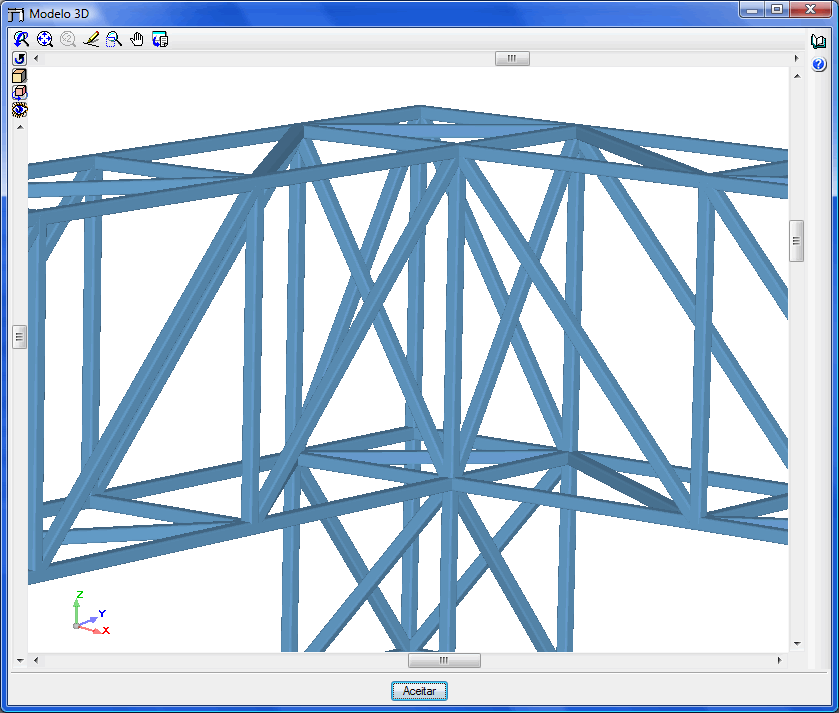This screenshot has width=839, height=713.
Task: Minimize the Modelo 3D window
Action: tap(753, 9)
